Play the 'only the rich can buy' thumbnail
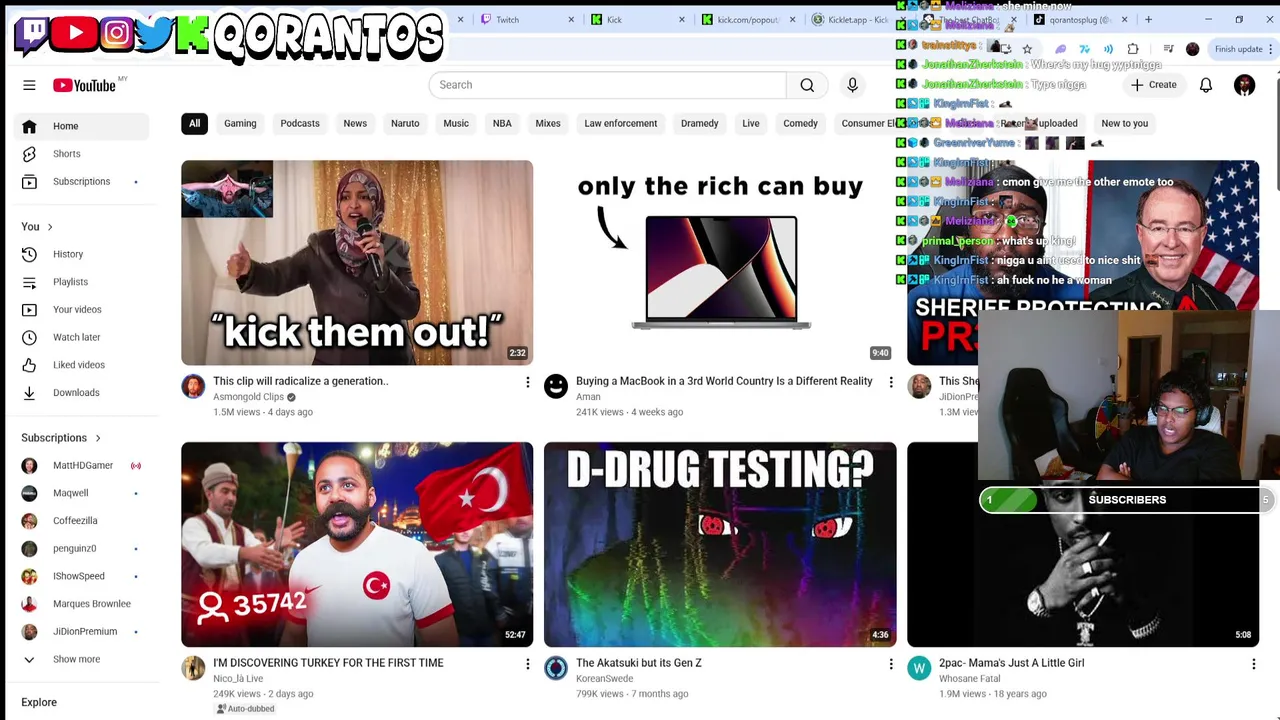The height and width of the screenshot is (720, 1280). 720,262
